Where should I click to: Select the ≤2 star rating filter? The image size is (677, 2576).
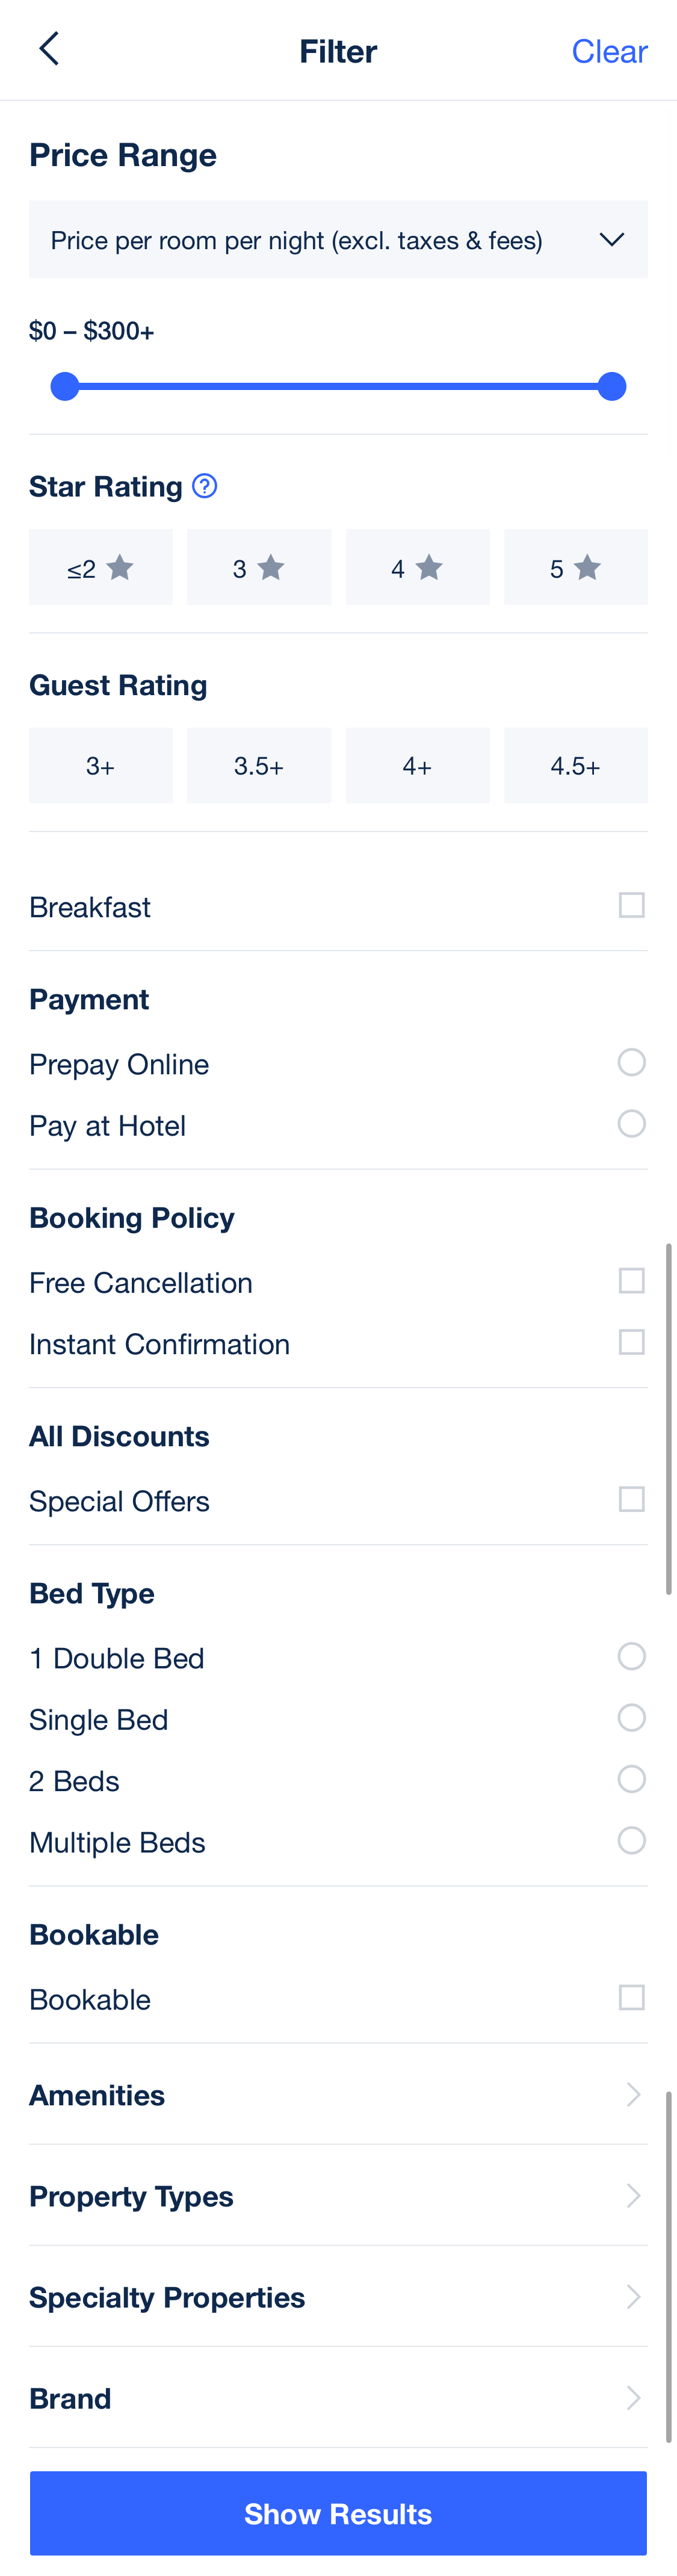[x=100, y=566]
